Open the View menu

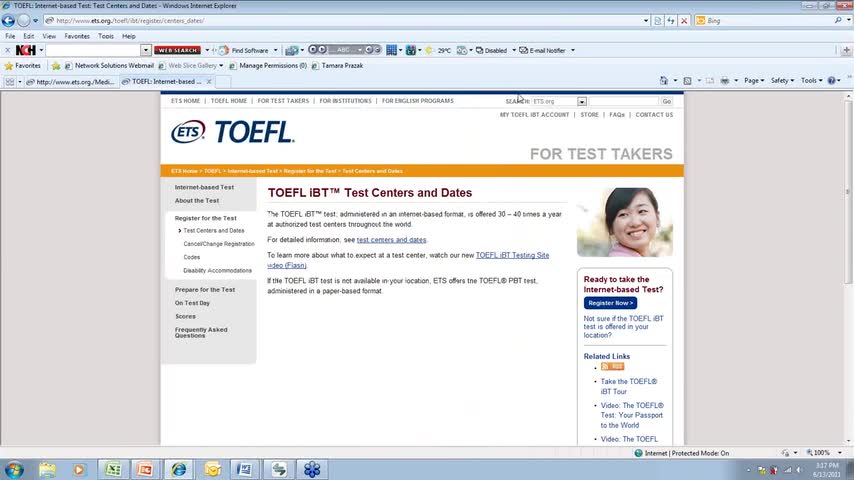[49, 36]
